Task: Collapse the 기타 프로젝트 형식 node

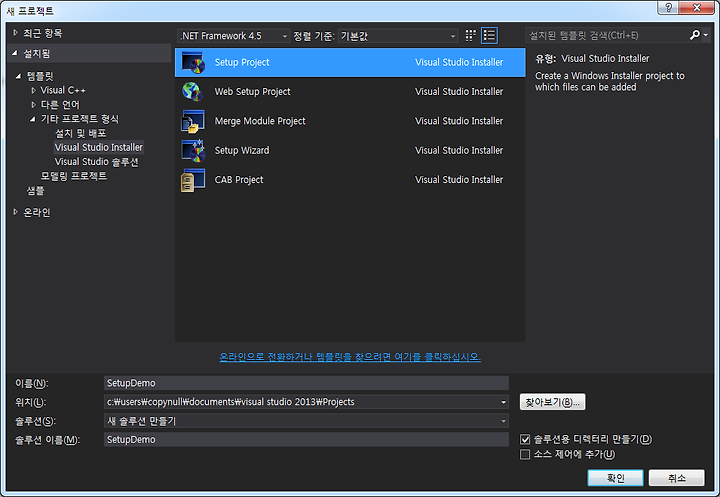Action: pos(33,119)
